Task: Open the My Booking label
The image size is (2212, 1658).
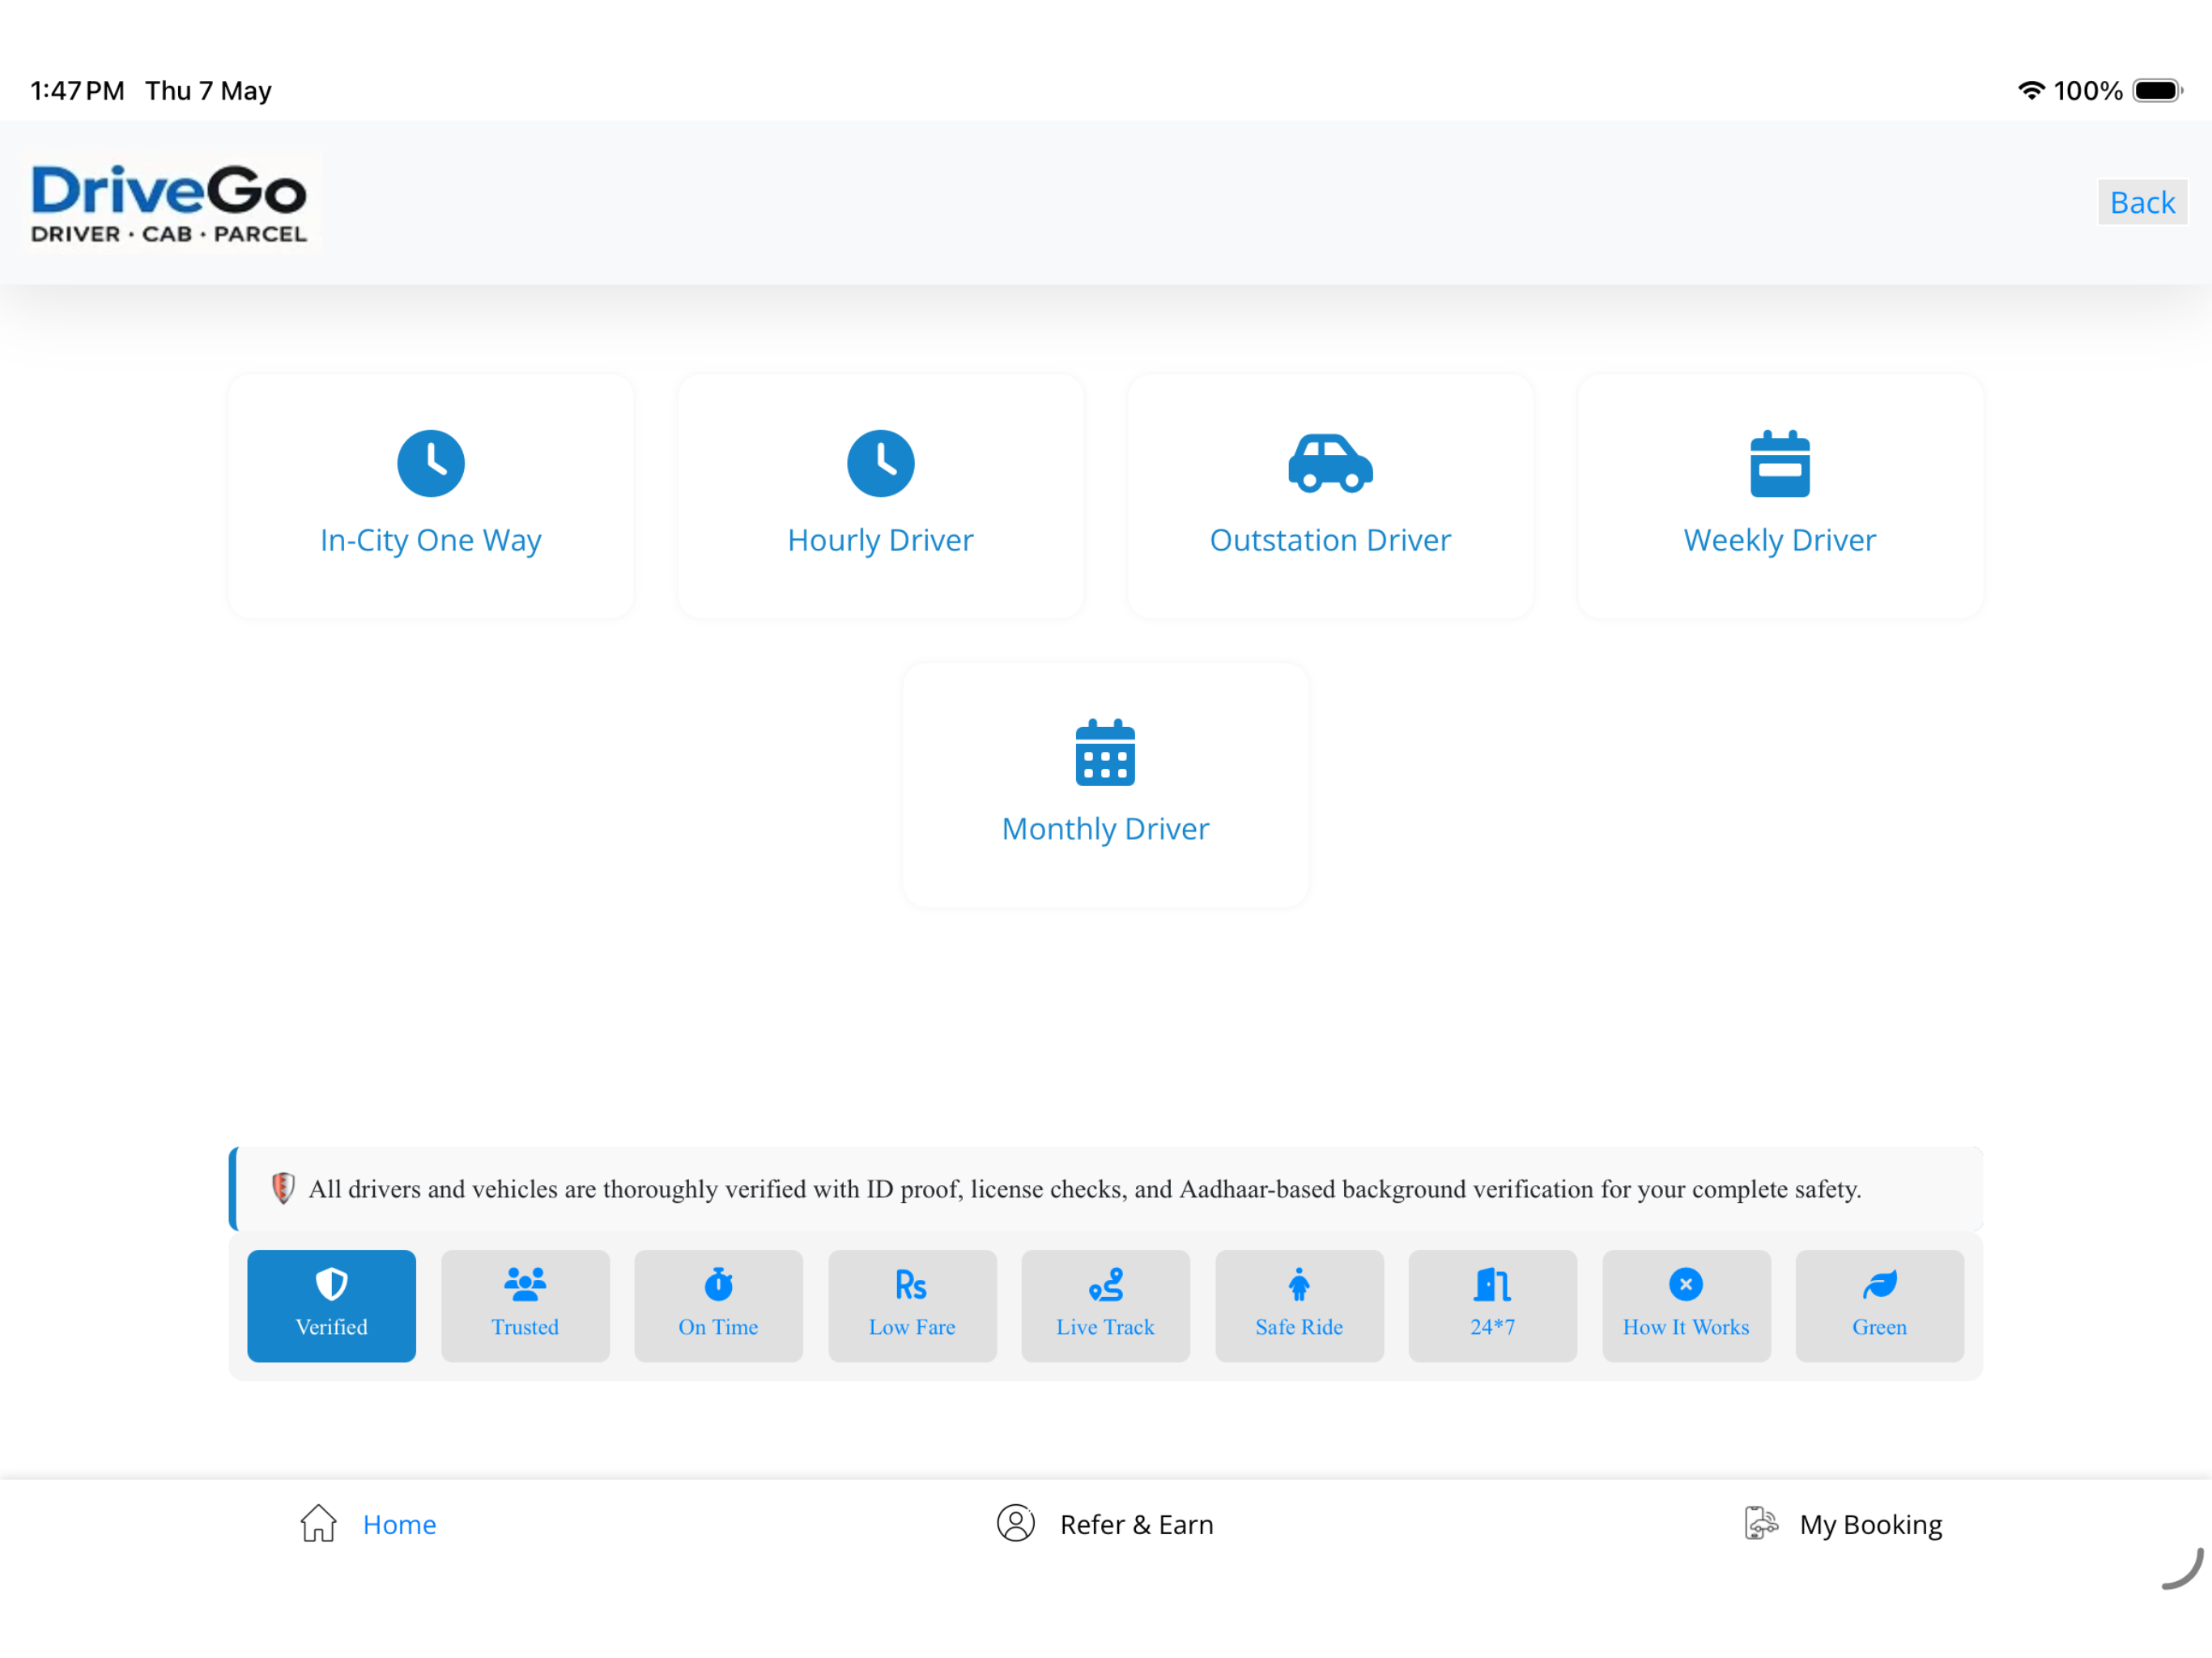Action: pos(1870,1526)
